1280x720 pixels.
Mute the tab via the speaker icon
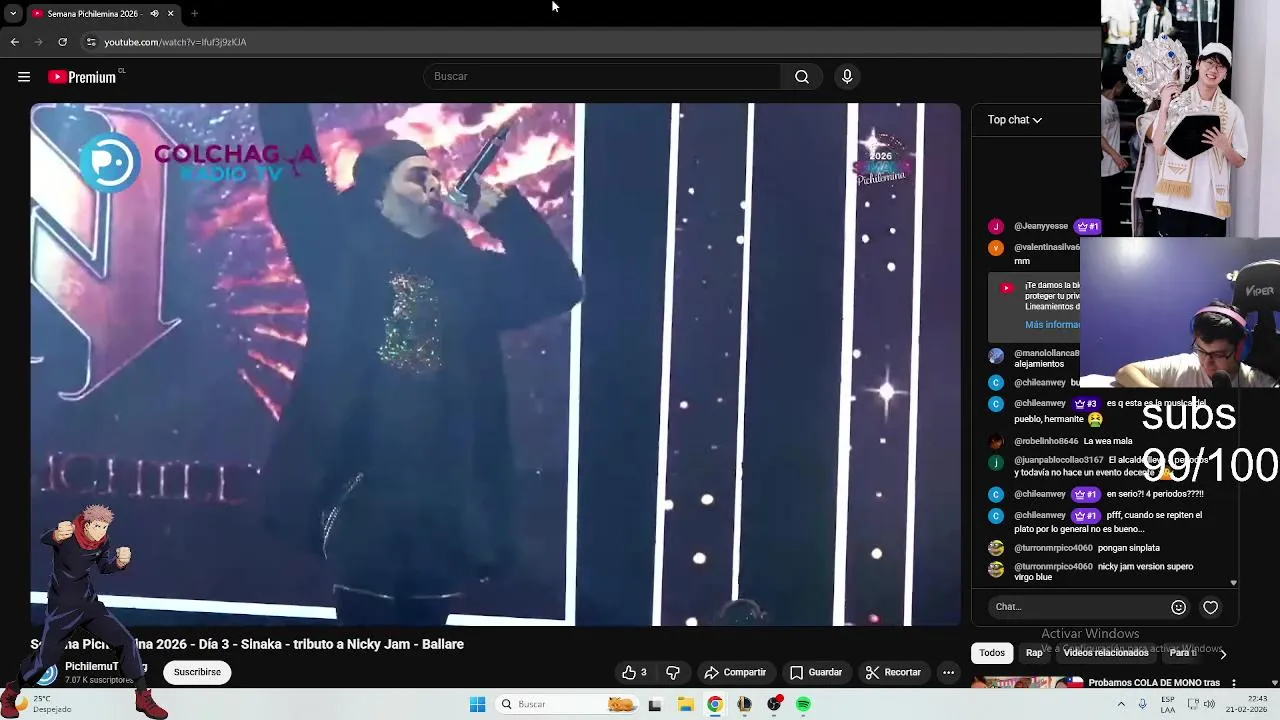[x=154, y=13]
